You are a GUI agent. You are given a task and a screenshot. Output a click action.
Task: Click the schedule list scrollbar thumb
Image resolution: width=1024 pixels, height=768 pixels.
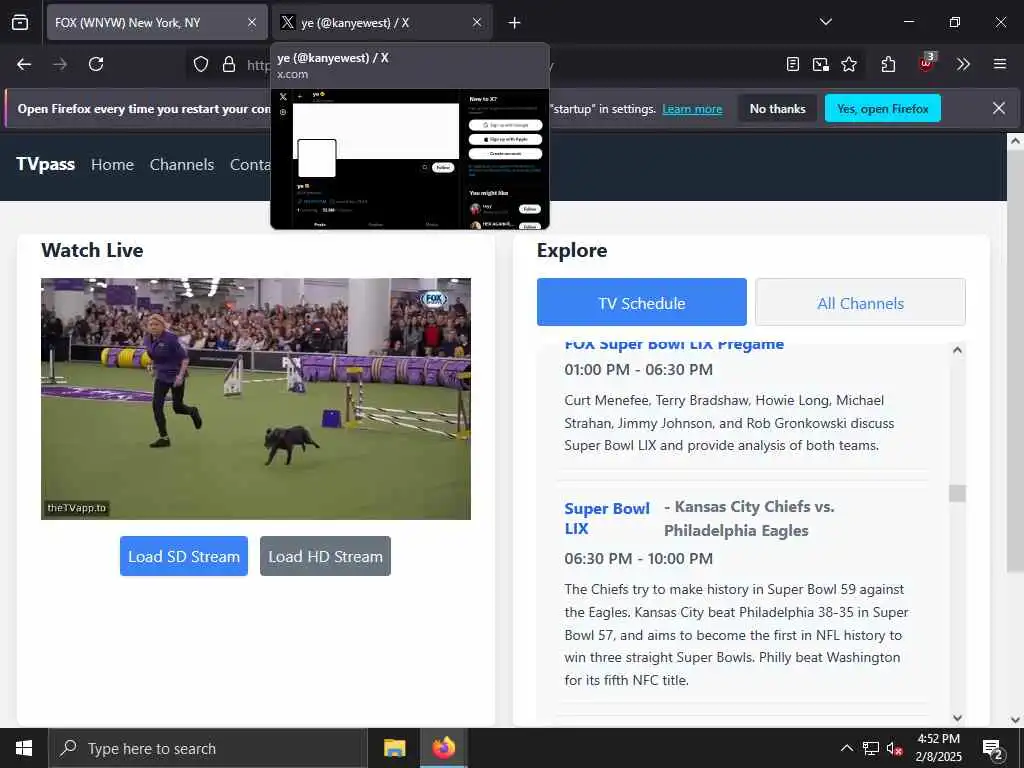click(x=957, y=493)
